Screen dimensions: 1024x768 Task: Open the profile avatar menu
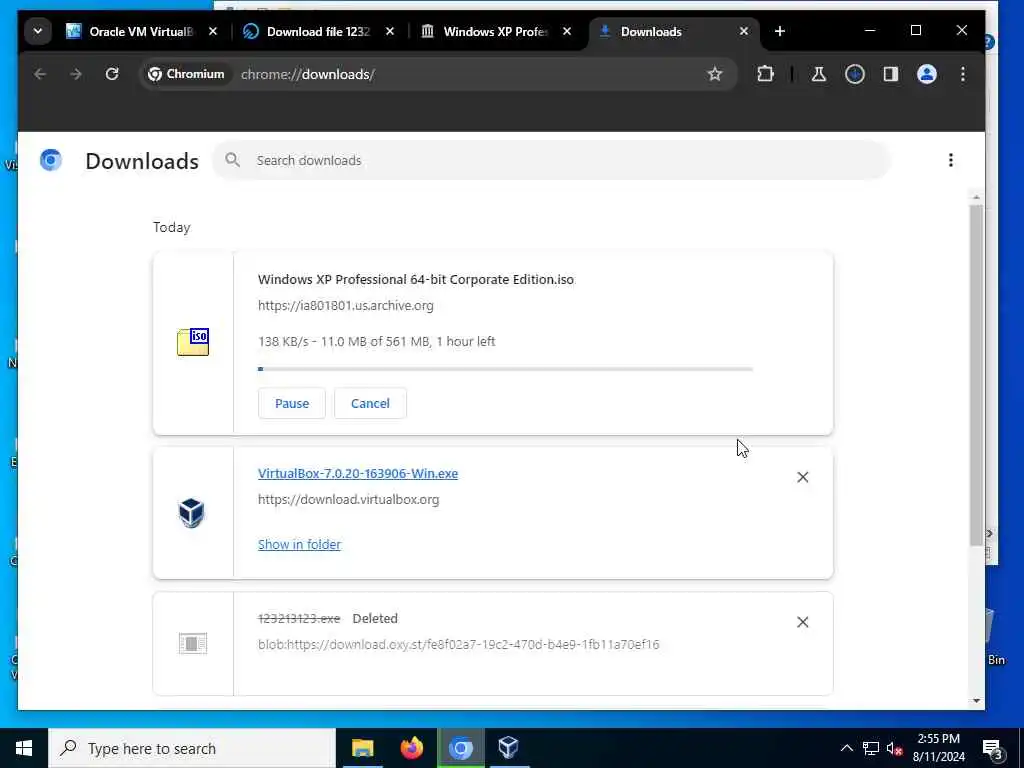click(x=927, y=74)
